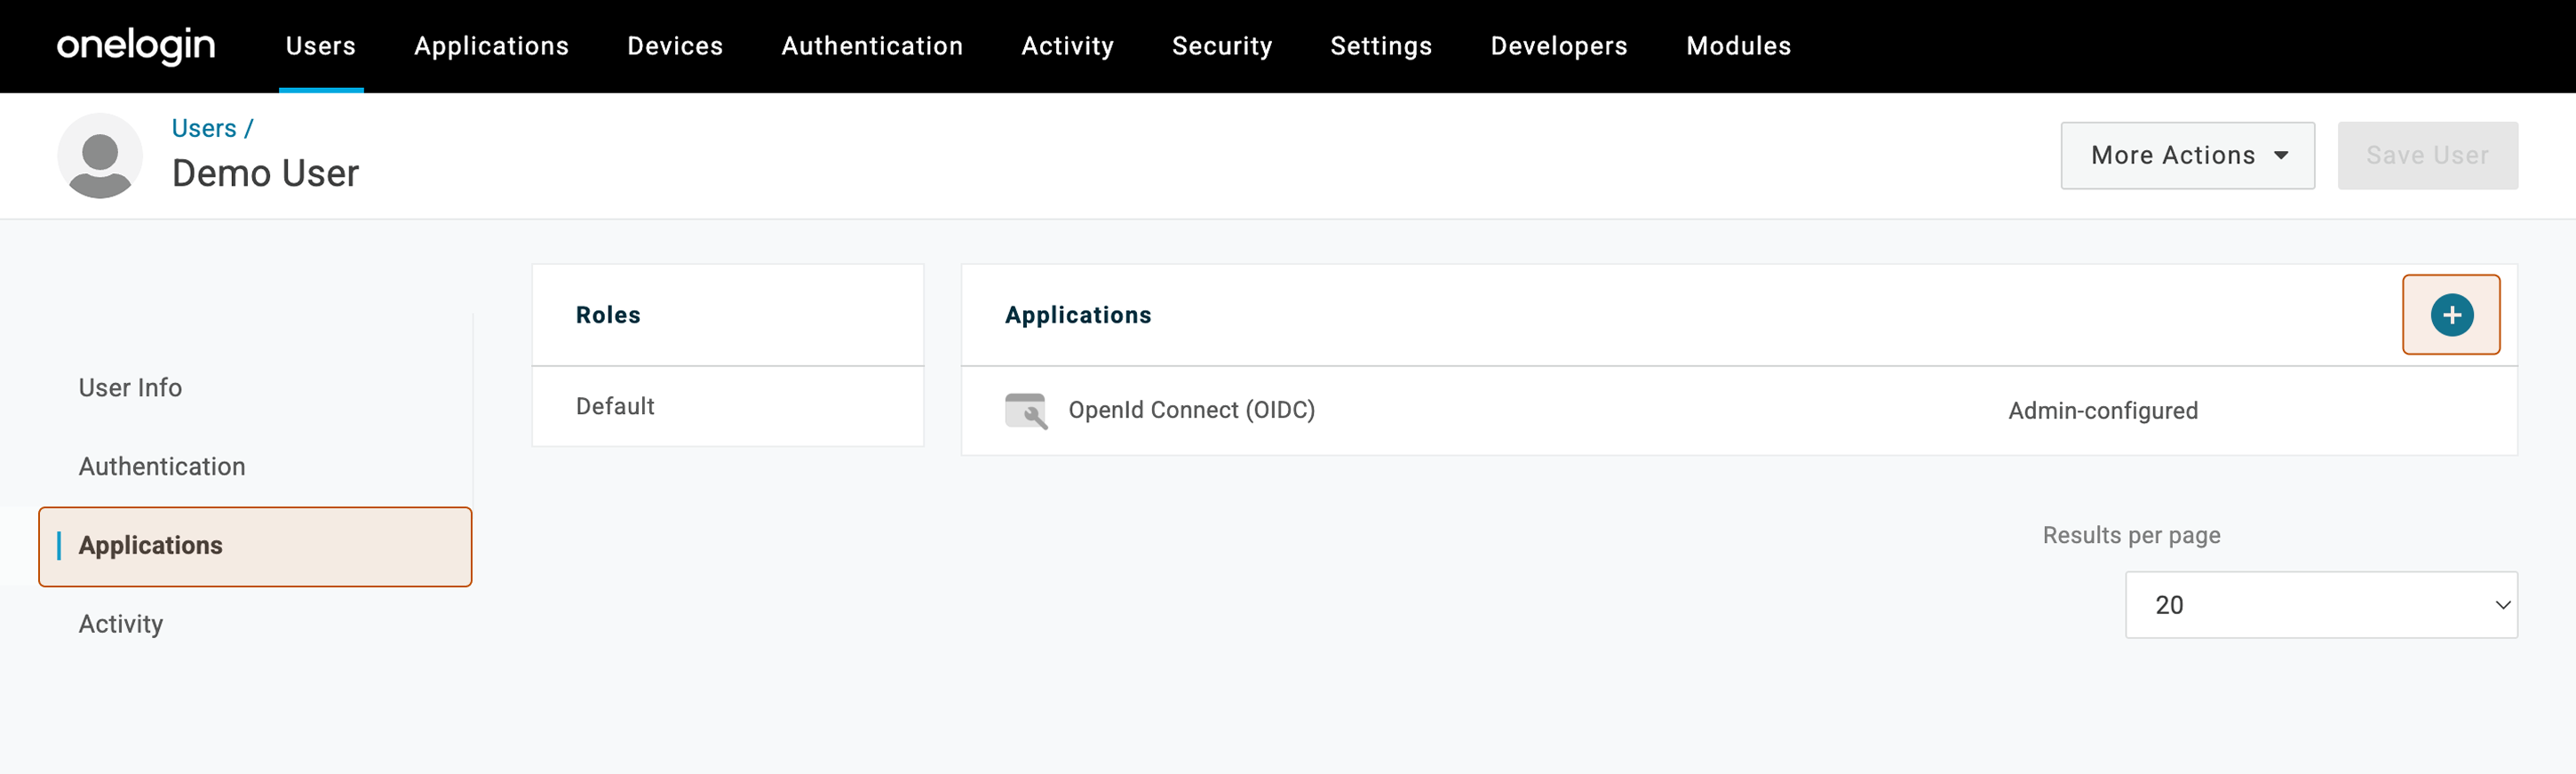Click the plus icon to add application
The image size is (2576, 774).
pyautogui.click(x=2451, y=315)
